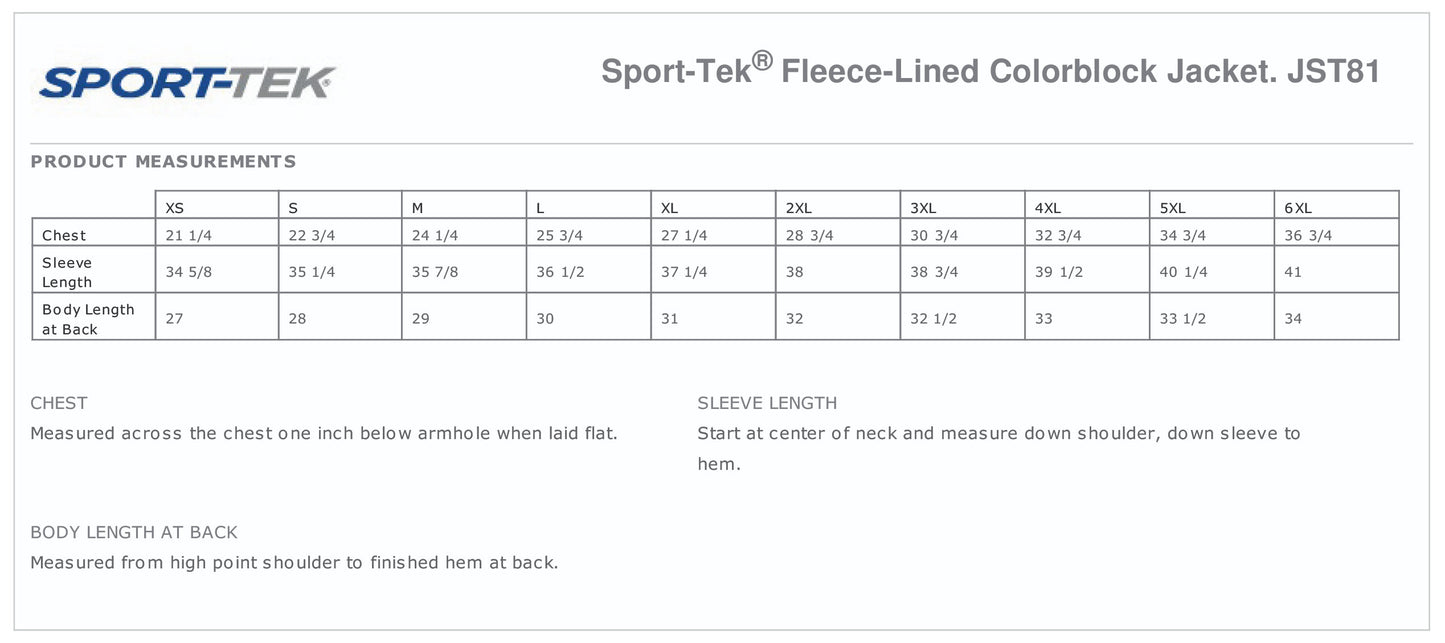Click the 5XL chest value 34 3/4
The width and height of the screenshot is (1445, 643).
pyautogui.click(x=1182, y=235)
